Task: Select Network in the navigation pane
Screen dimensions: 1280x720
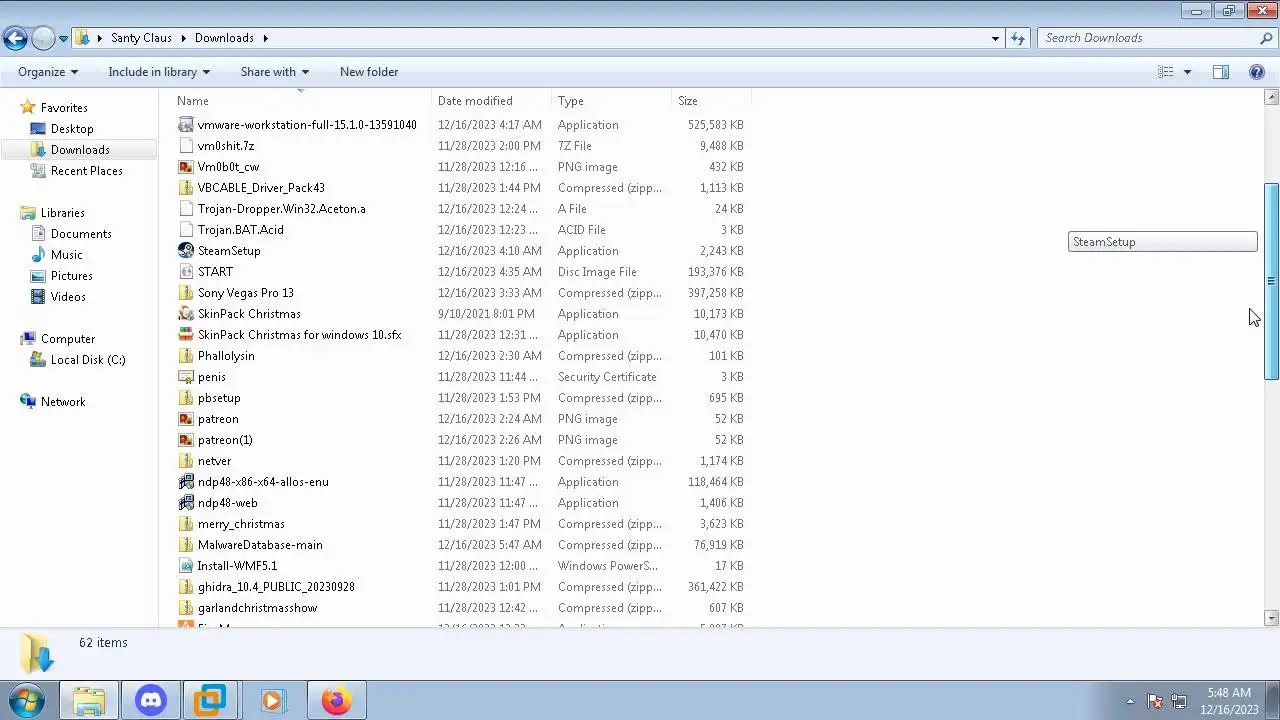Action: pyautogui.click(x=63, y=402)
